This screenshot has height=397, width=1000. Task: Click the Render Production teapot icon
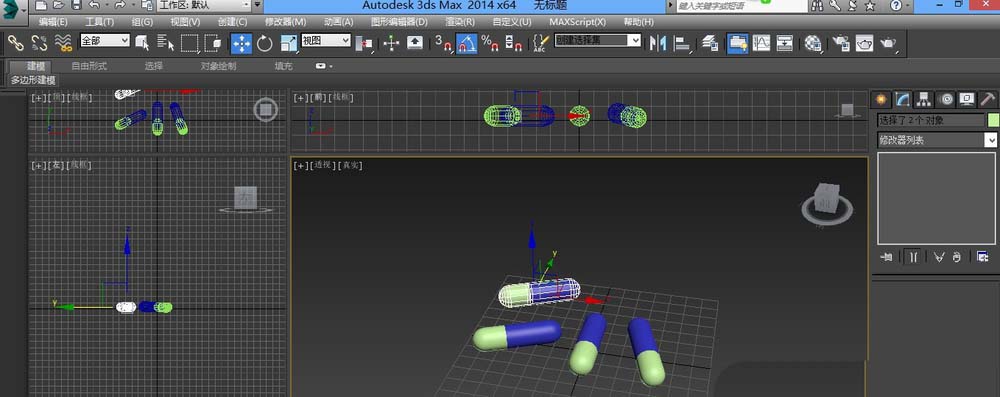889,43
